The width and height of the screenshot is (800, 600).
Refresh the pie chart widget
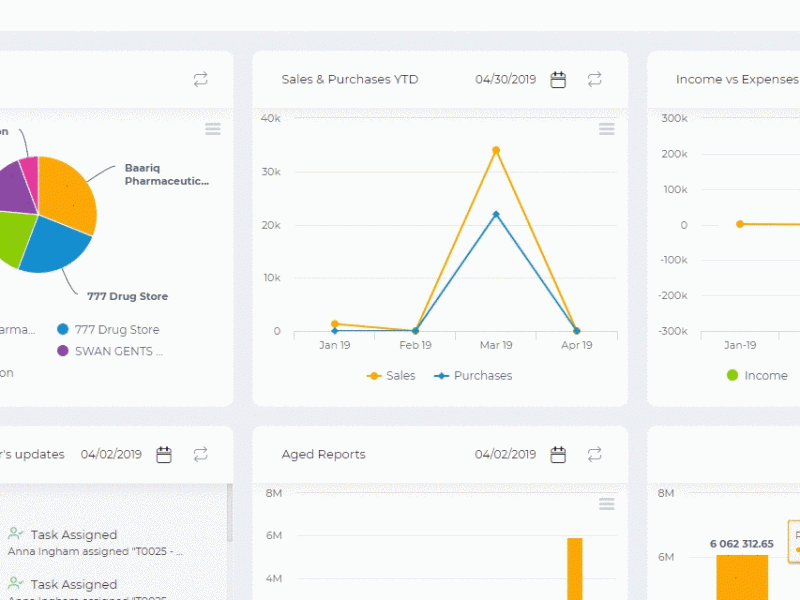201,80
